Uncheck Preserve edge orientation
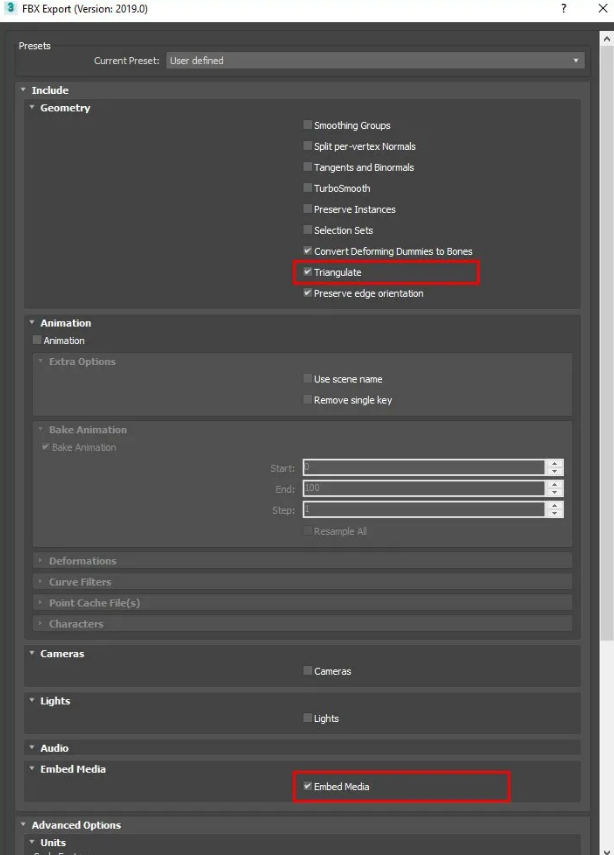 [308, 293]
